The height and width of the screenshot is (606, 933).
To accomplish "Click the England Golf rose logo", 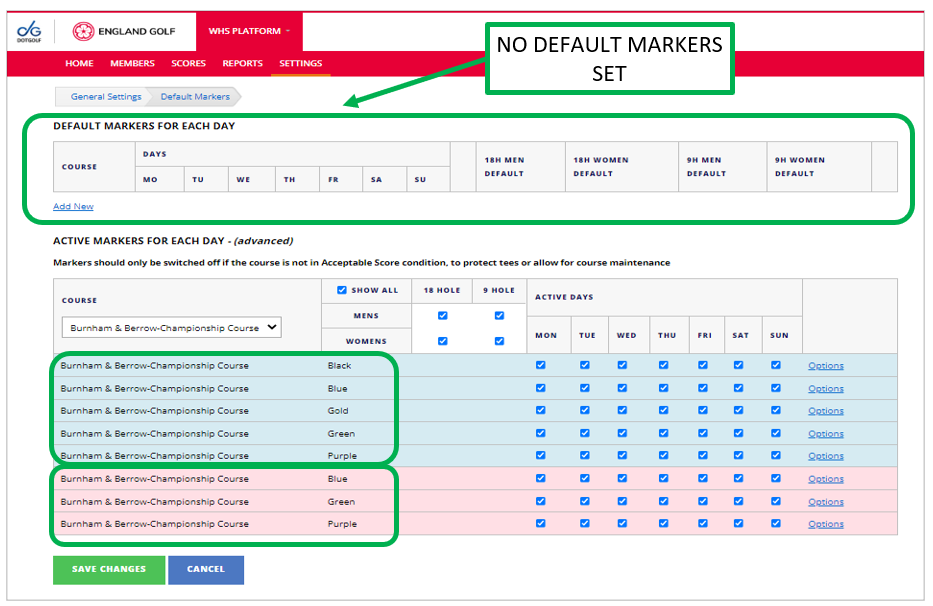I will 83,31.
